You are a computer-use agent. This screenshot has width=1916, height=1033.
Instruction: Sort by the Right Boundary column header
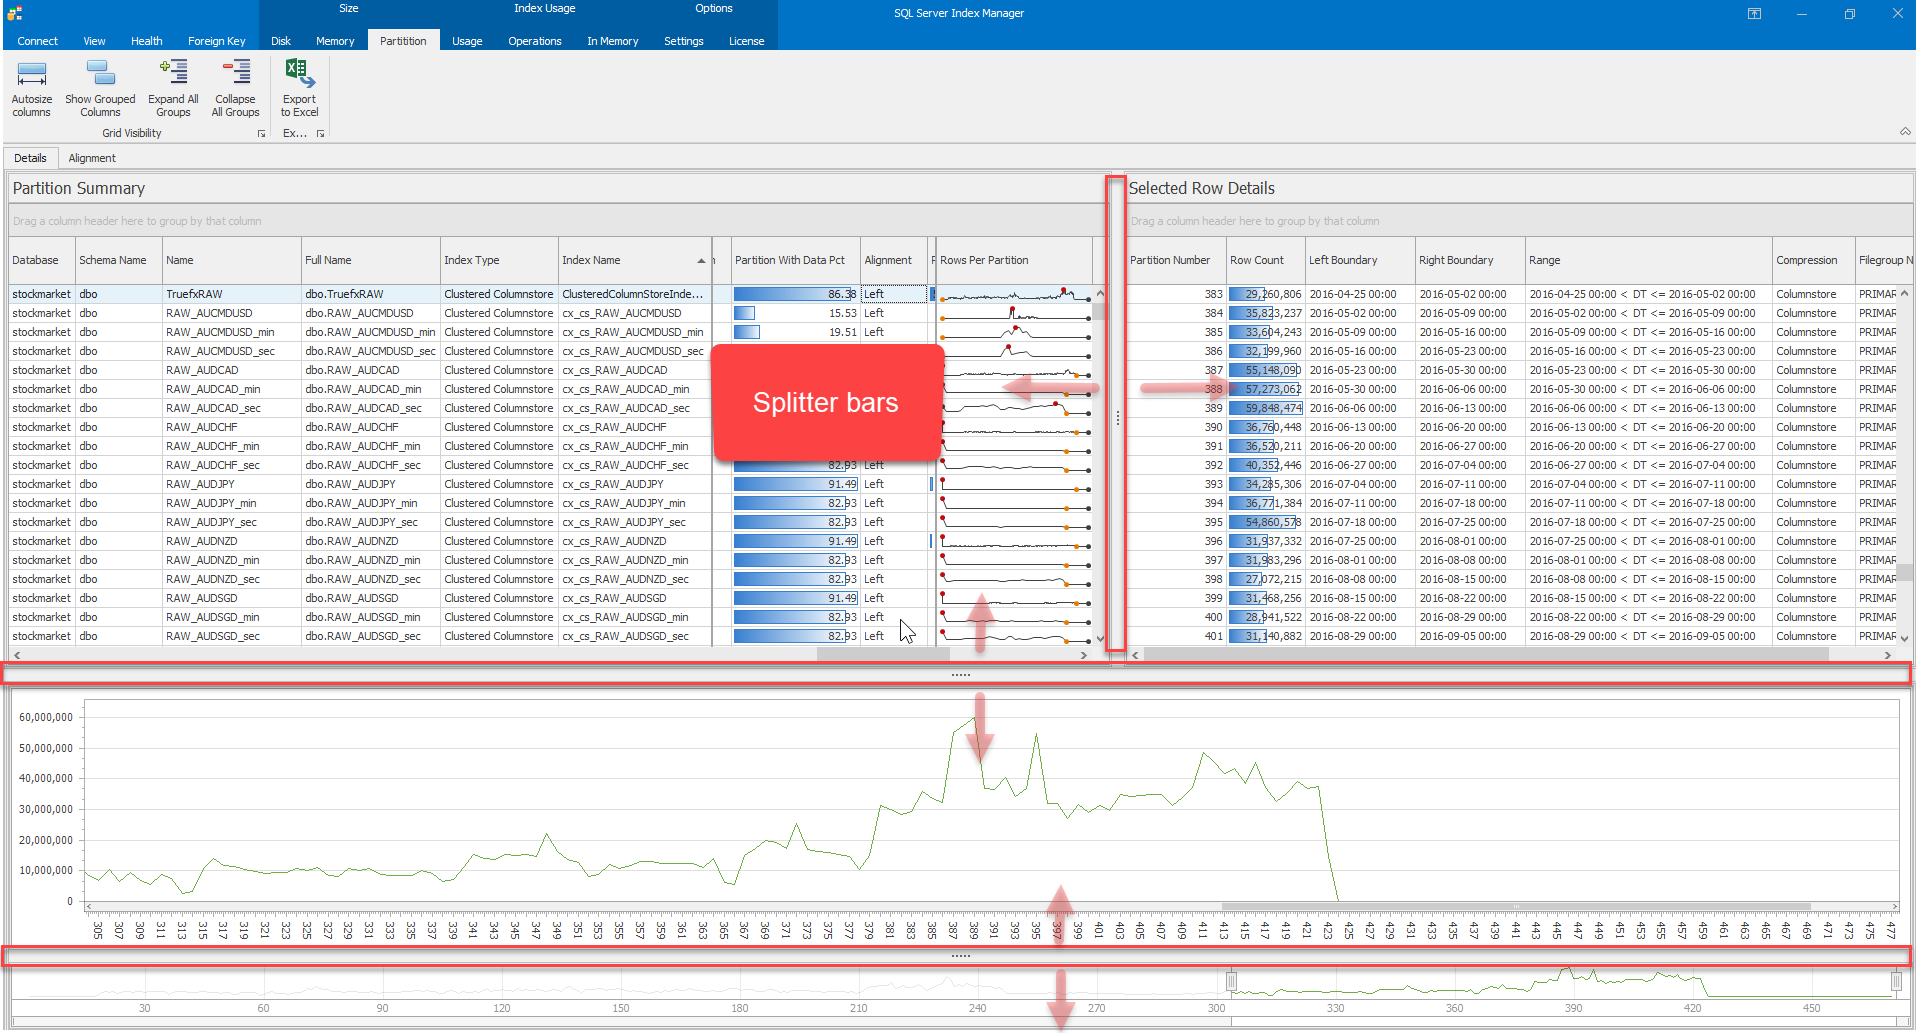[1470, 260]
